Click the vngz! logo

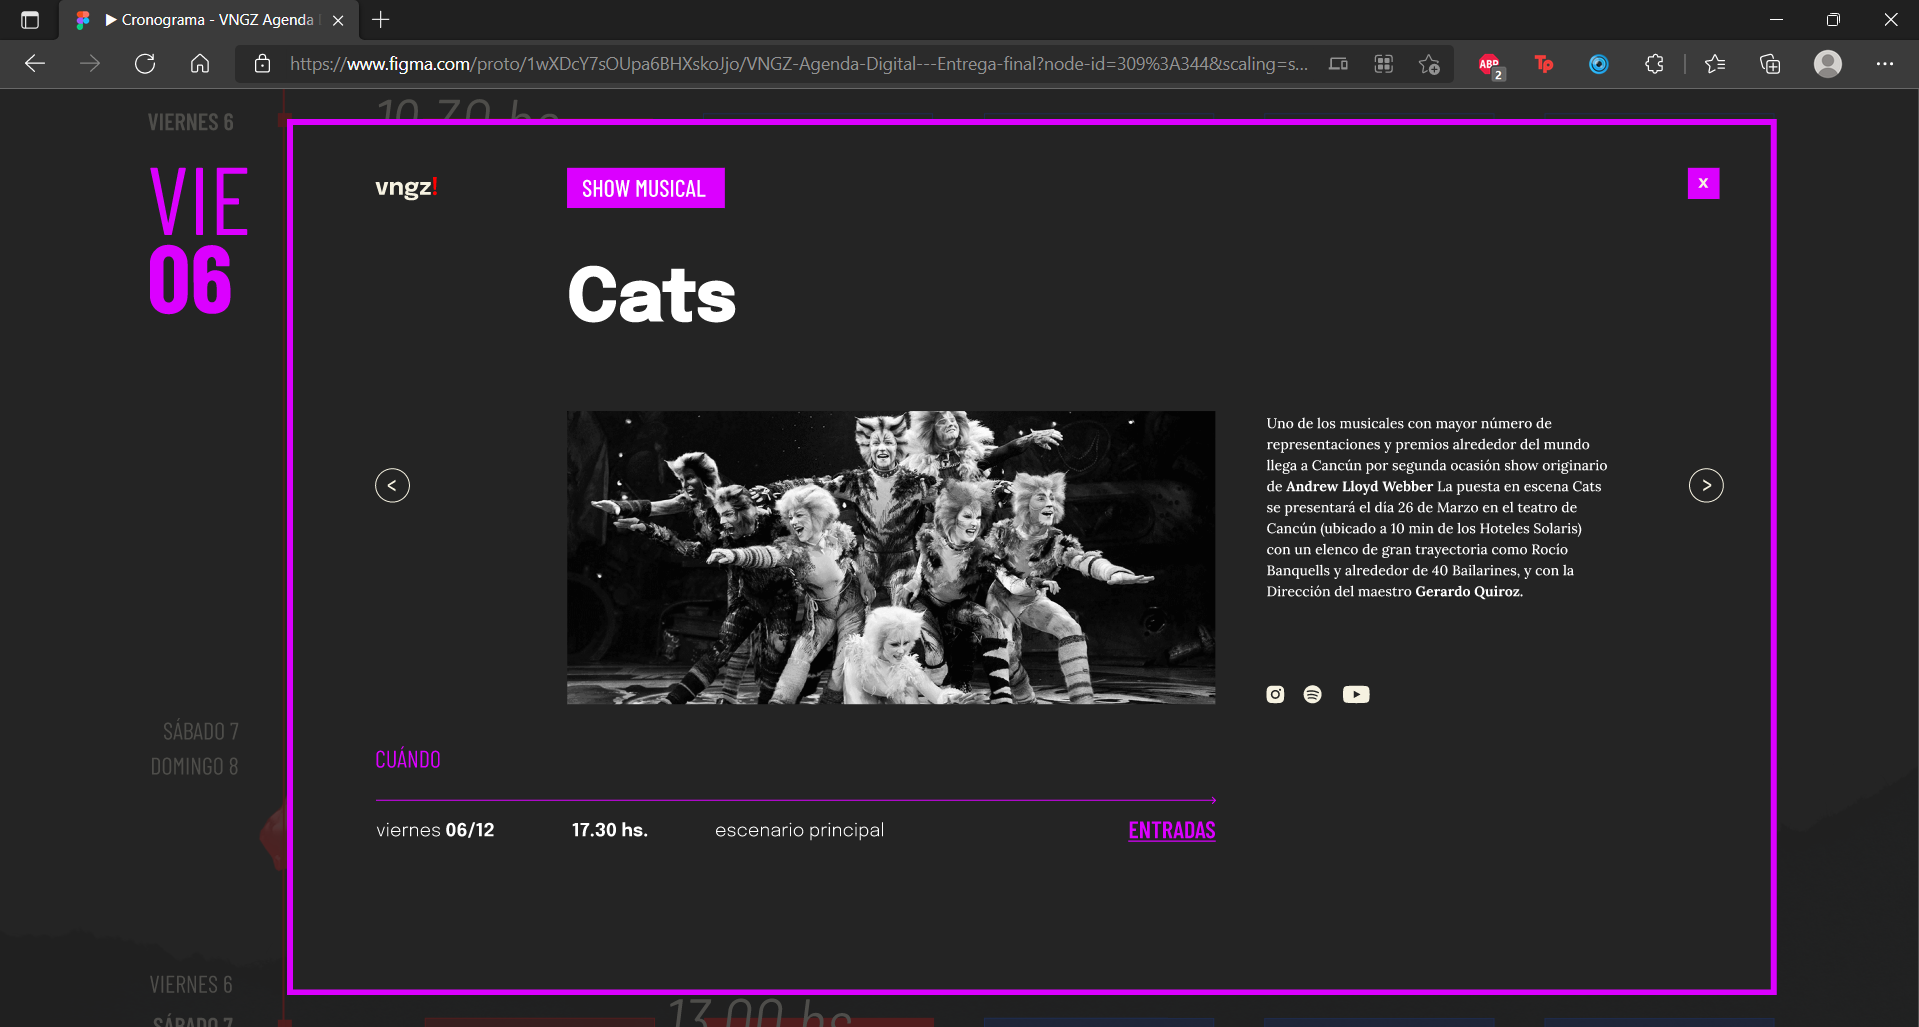click(x=406, y=187)
